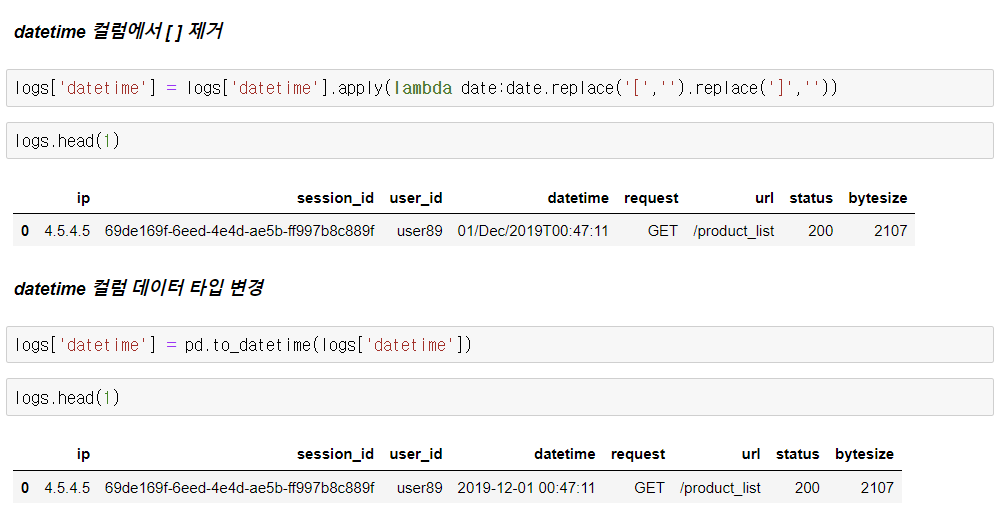Viewport: 1006px width, 507px height.
Task: Click the heading 'datetime 컬럼 데이터 타입 변경'
Action: 139,288
